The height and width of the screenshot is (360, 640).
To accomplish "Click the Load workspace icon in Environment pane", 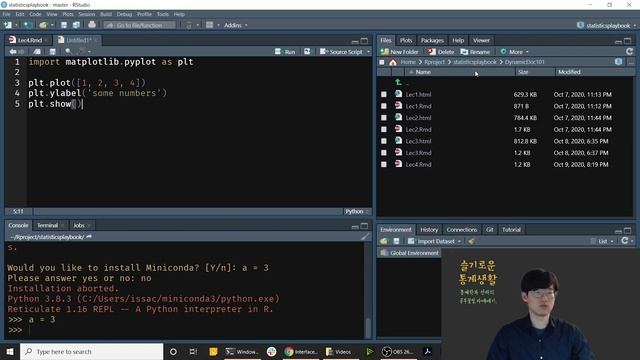I will (x=384, y=241).
